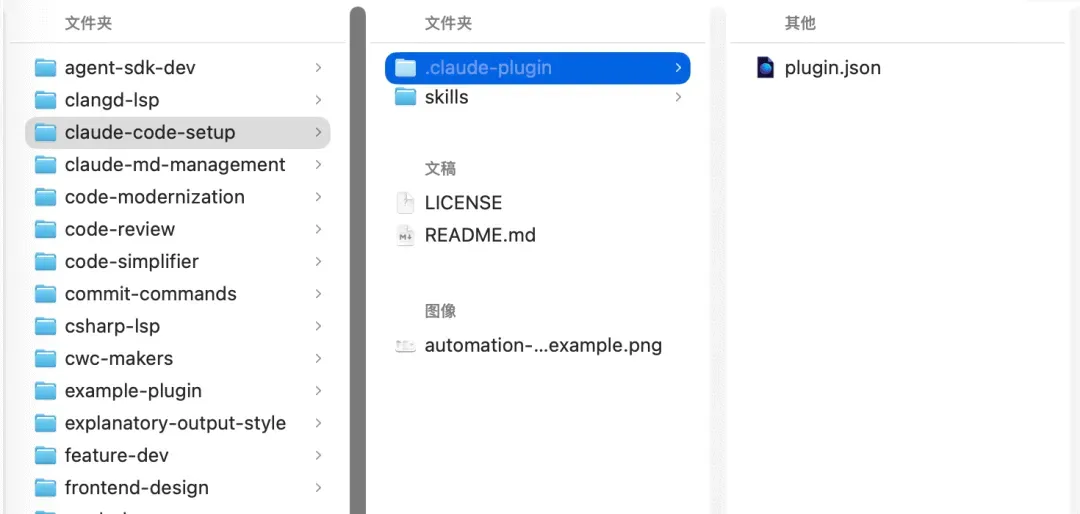Expand clangd-lsp using its chevron
Viewport: 1080px width, 514px height.
pos(318,100)
